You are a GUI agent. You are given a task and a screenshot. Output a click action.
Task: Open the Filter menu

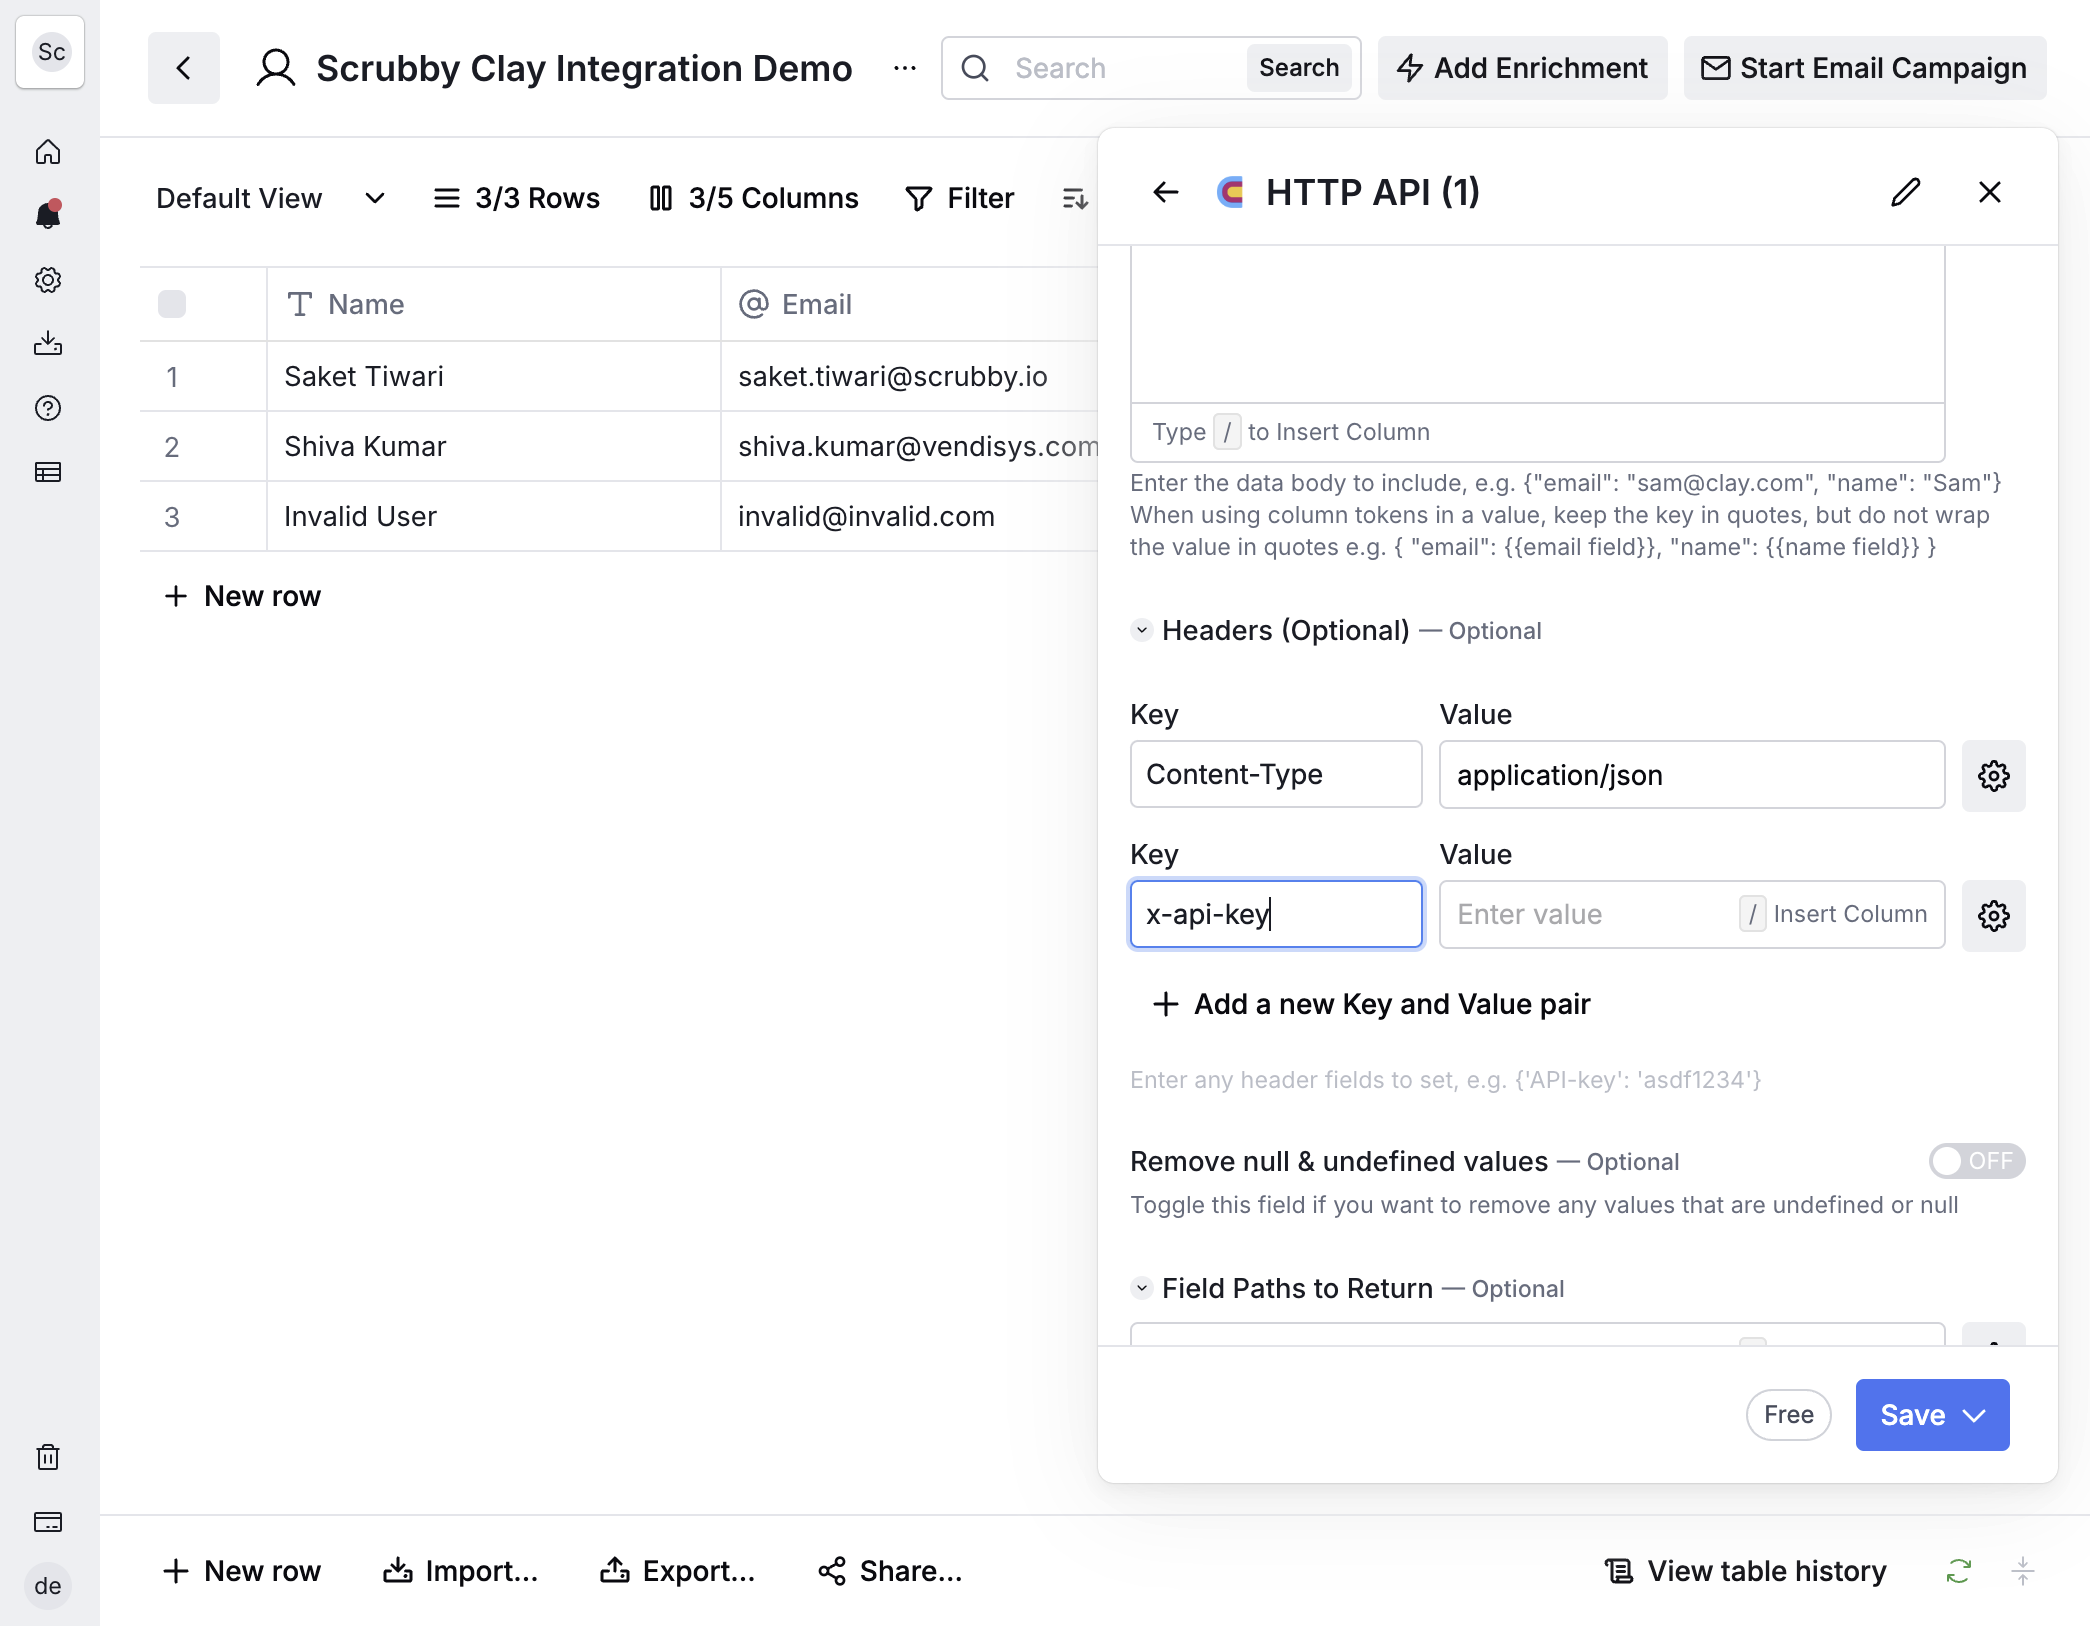(960, 198)
